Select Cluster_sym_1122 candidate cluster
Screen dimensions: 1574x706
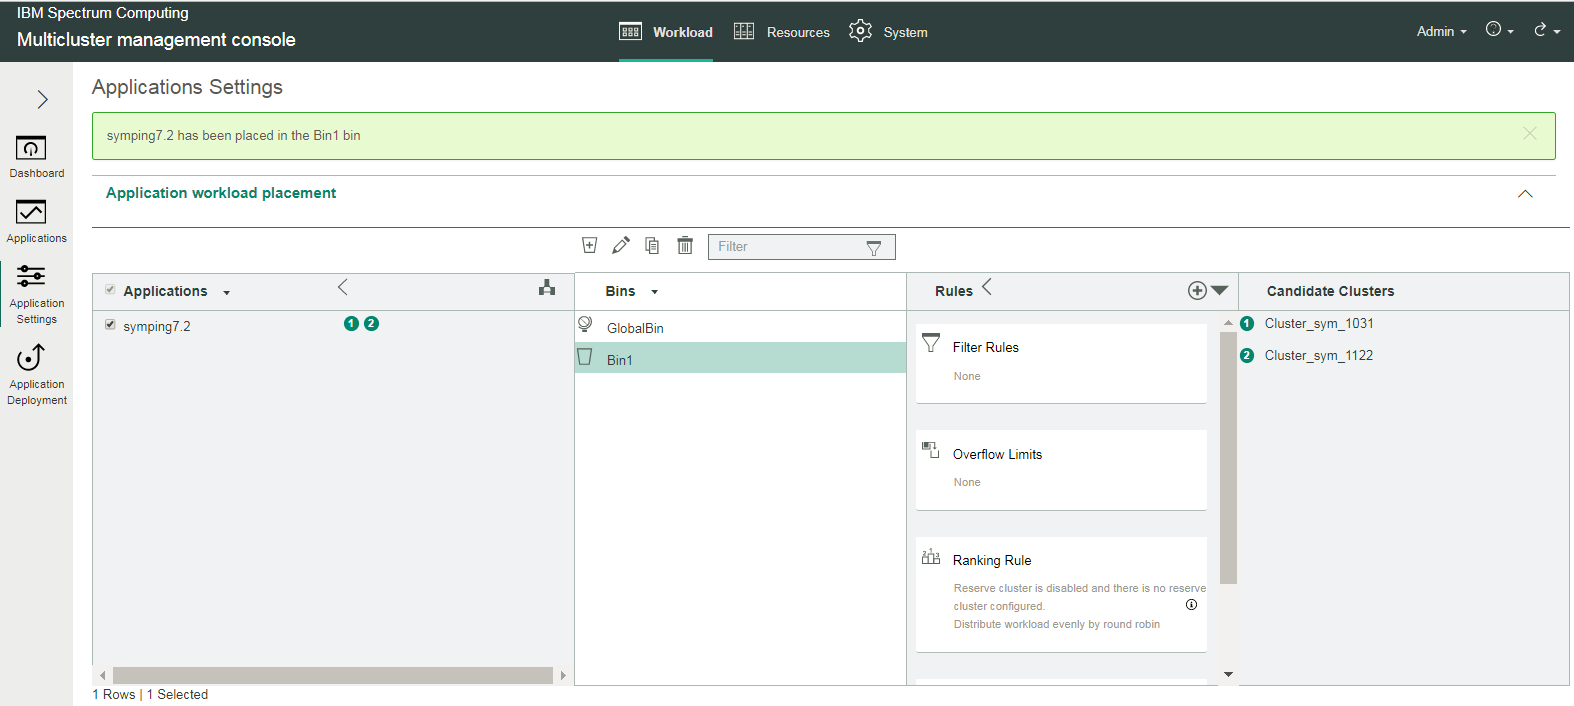coord(1319,355)
